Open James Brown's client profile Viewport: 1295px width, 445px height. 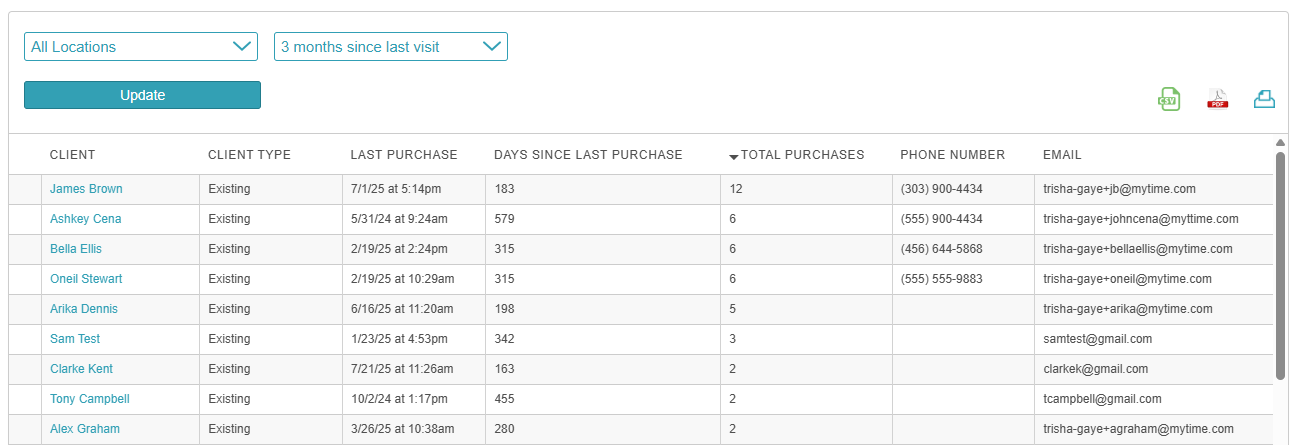click(x=86, y=189)
